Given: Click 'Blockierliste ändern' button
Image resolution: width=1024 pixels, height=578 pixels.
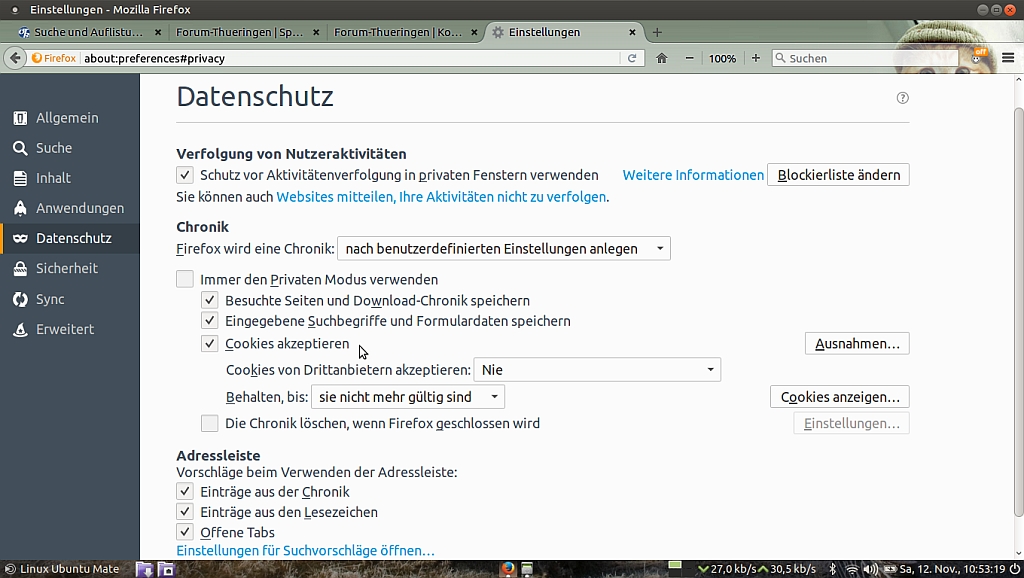Looking at the screenshot, I should [x=839, y=175].
